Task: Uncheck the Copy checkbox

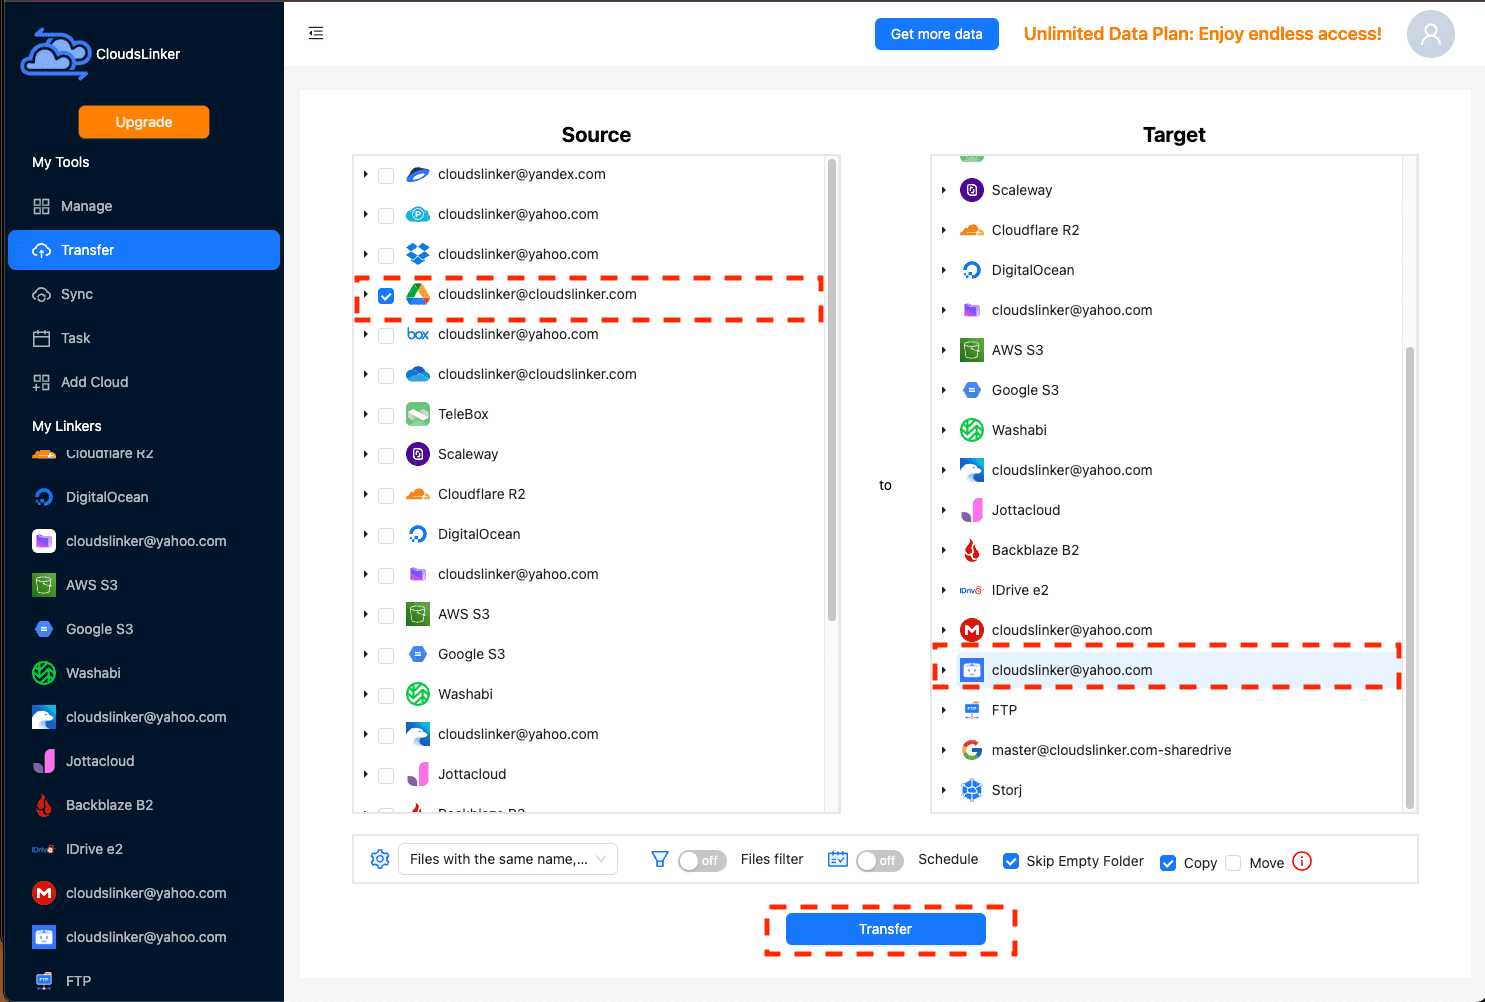Action: coord(1168,863)
